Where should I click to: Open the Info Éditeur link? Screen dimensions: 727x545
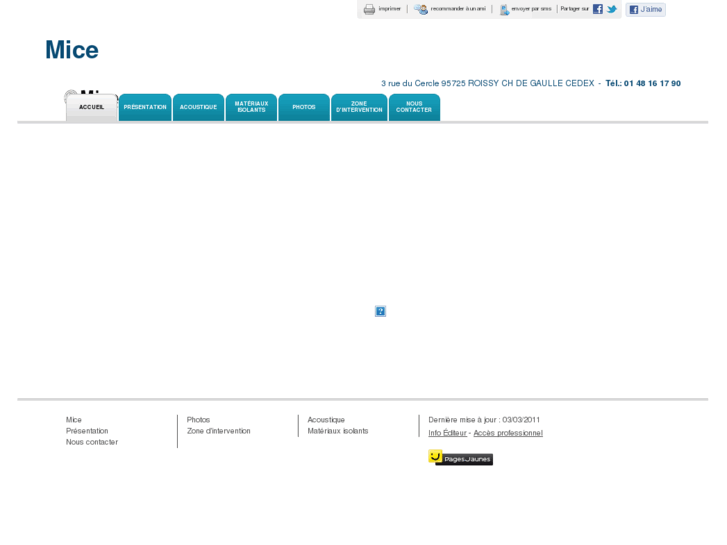[447, 433]
